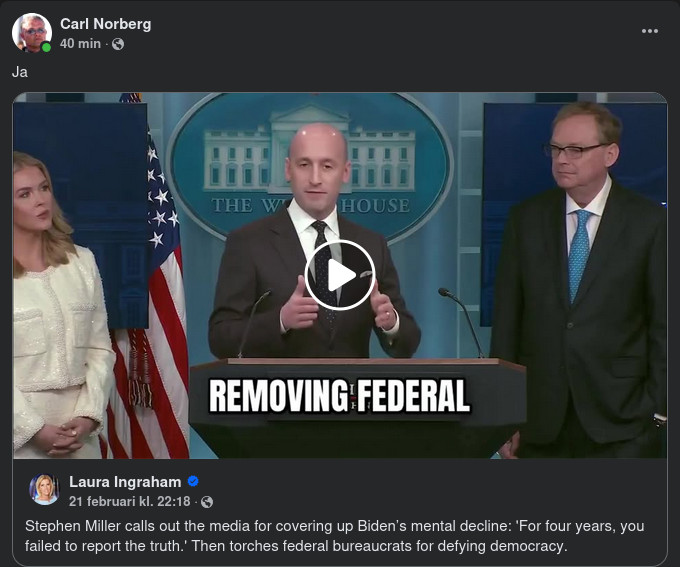The height and width of the screenshot is (567, 680).
Task: Click the 'Ja' post text
Action: coord(20,72)
